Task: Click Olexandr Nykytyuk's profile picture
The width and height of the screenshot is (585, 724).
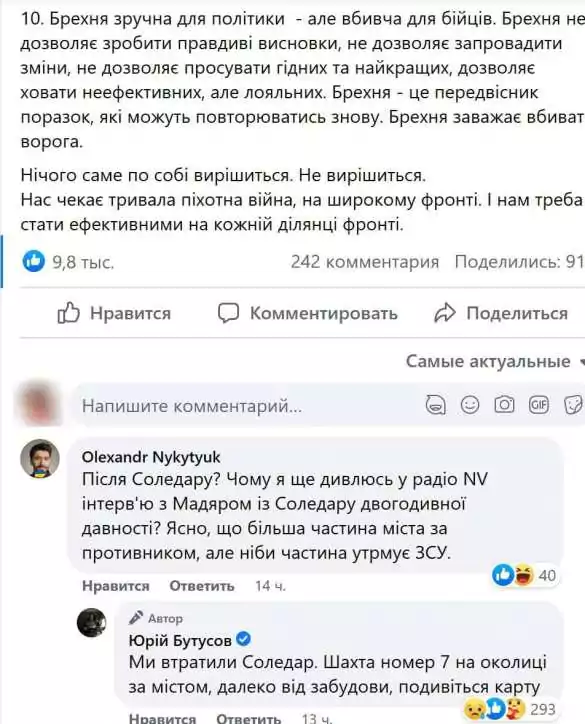Action: pyautogui.click(x=40, y=459)
